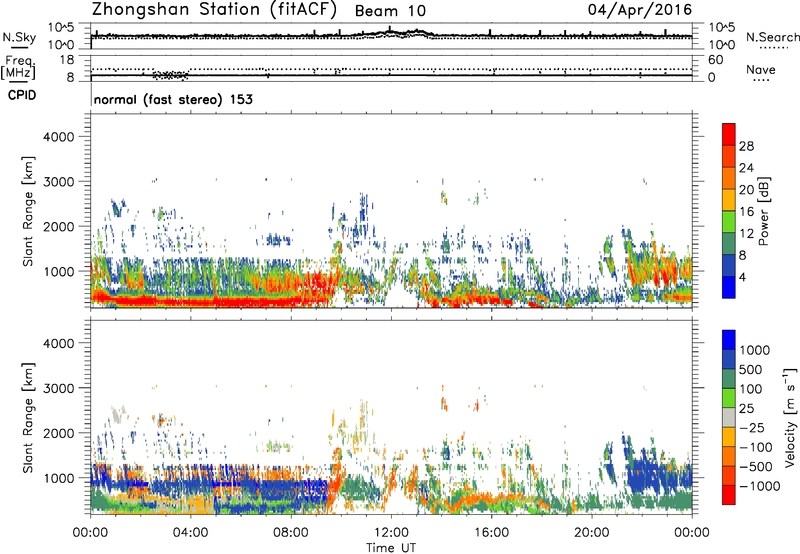Pick the red bottom segment of Velocity colorbar
Viewport: 800px width, 554px height.
(729, 495)
